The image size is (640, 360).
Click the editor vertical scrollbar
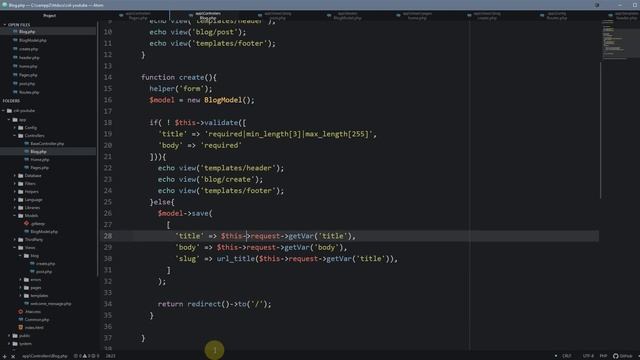click(x=600, y=130)
